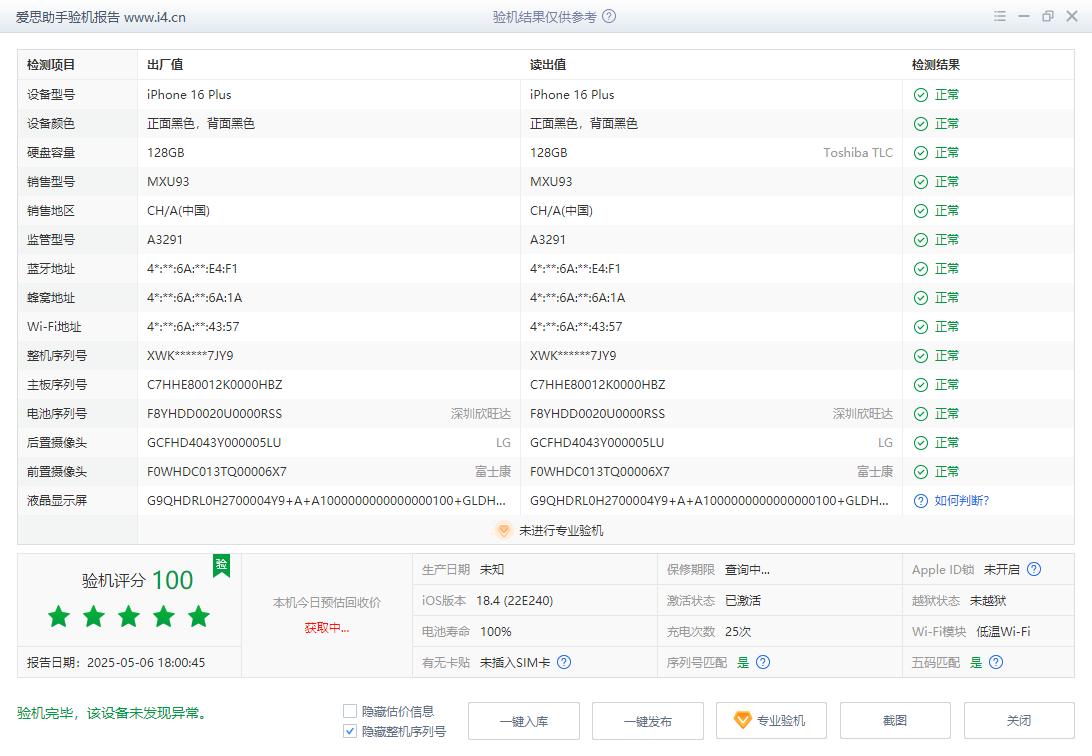Click the green check icon for 设备颜色

[x=921, y=124]
